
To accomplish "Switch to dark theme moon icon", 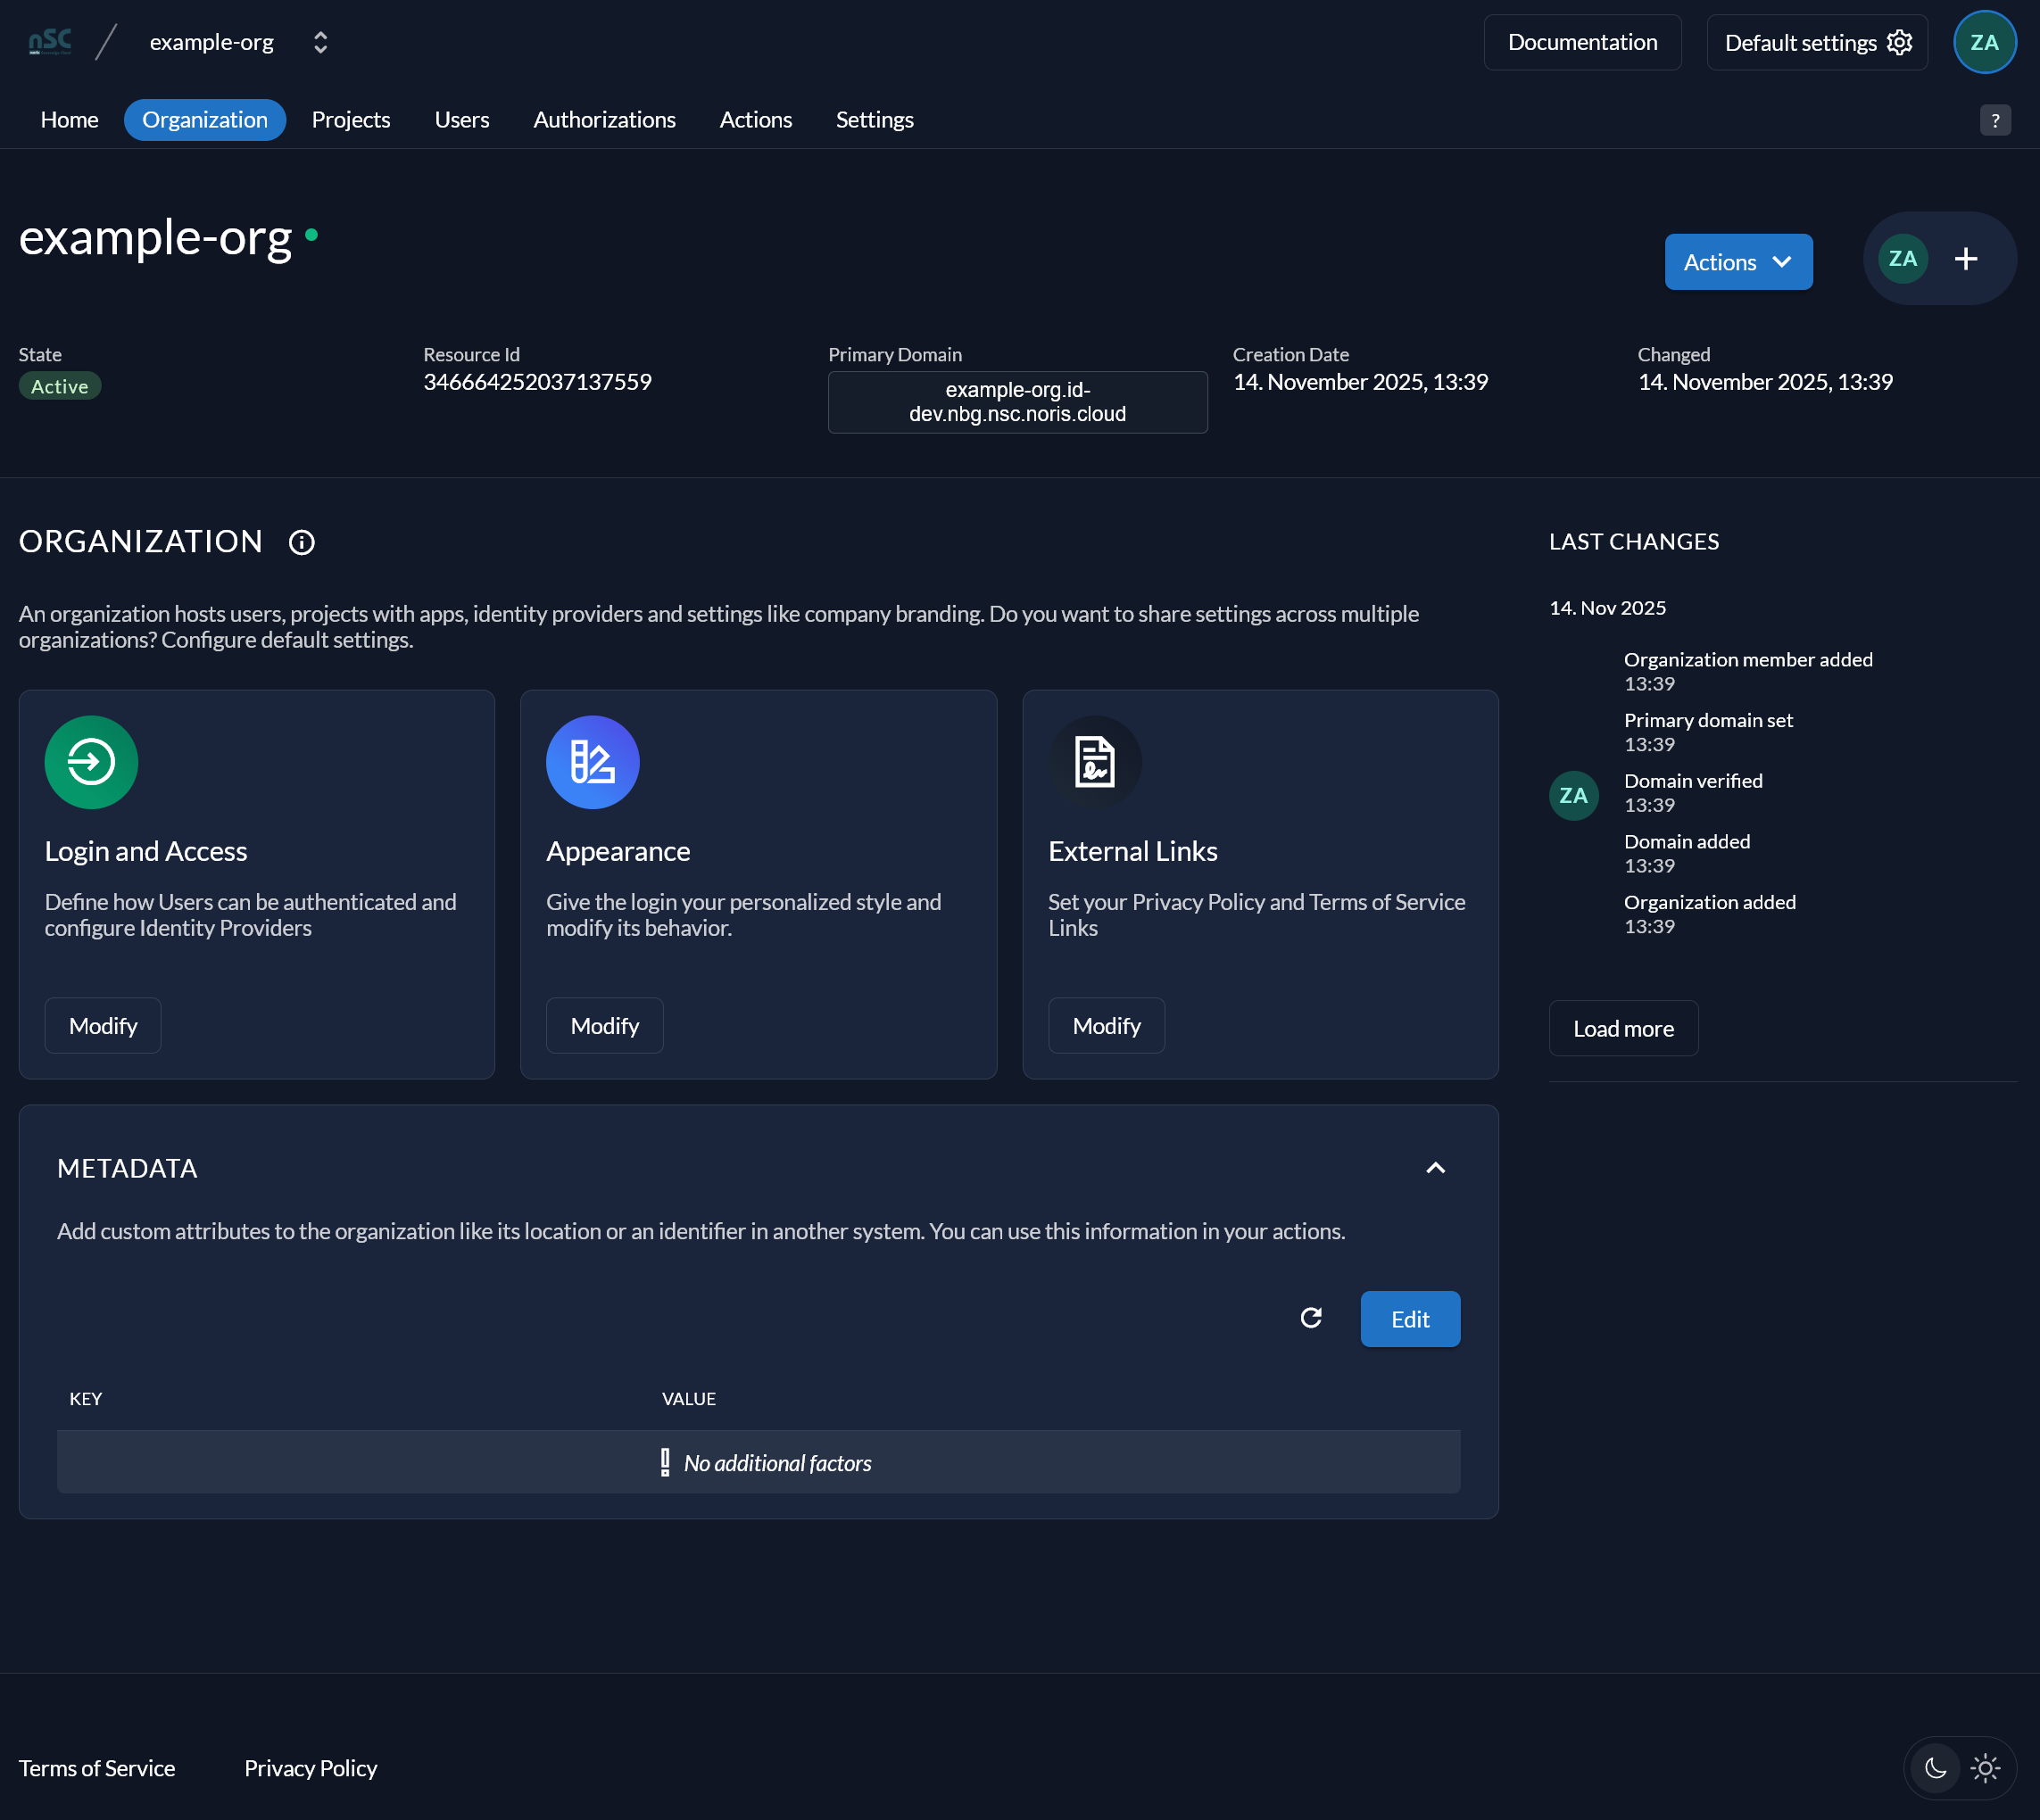I will coord(1935,1768).
